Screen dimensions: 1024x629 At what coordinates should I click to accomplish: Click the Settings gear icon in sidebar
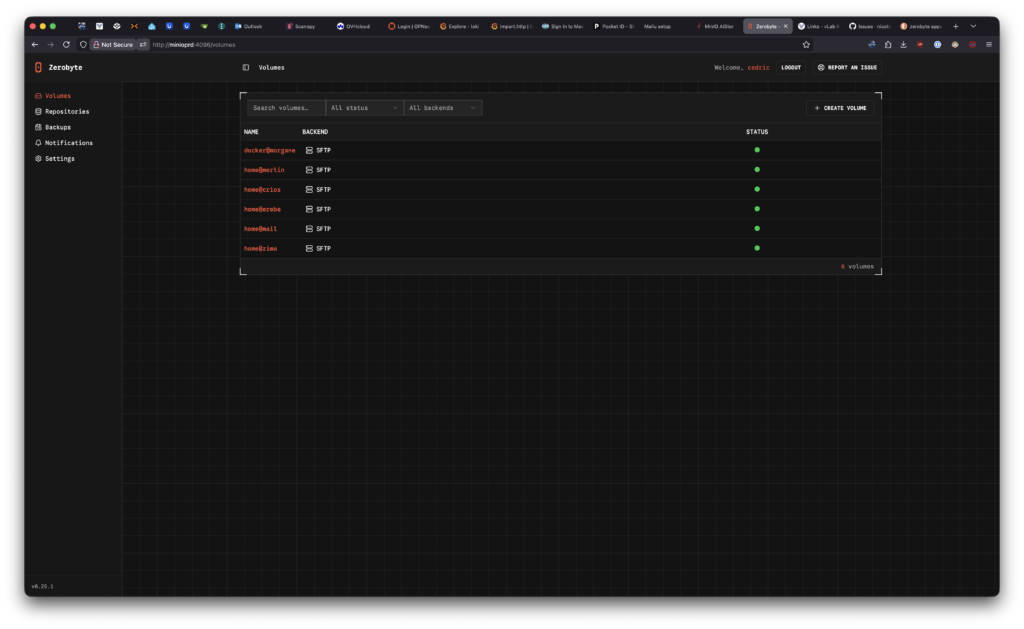point(38,159)
